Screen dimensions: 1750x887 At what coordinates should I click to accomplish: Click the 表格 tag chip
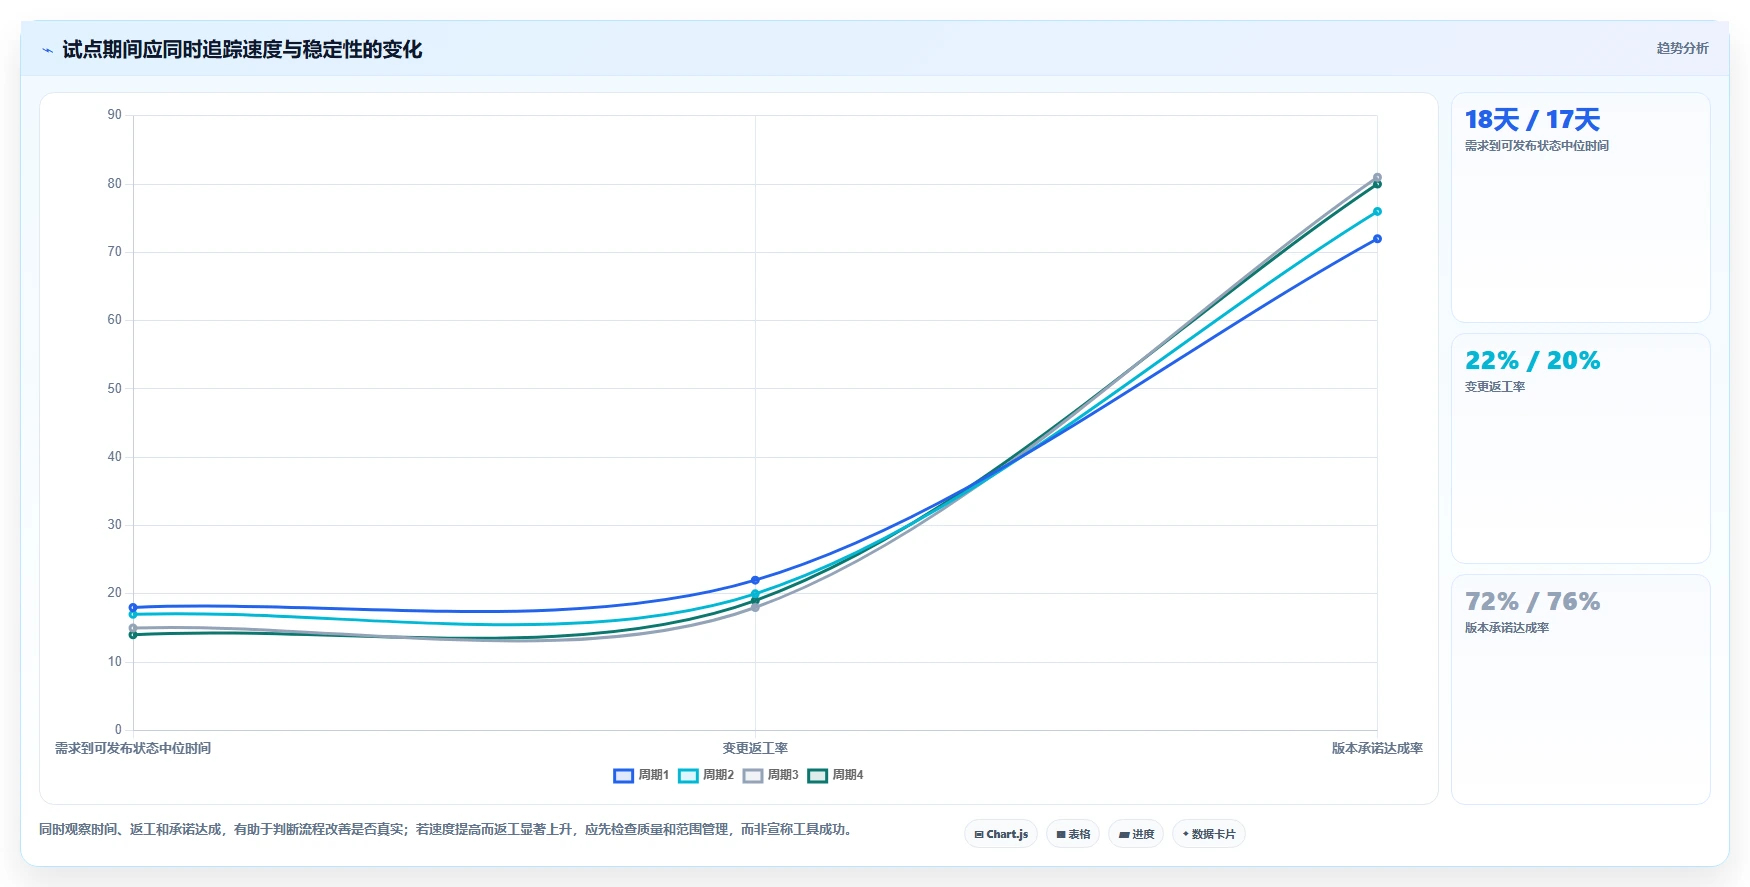(1073, 834)
